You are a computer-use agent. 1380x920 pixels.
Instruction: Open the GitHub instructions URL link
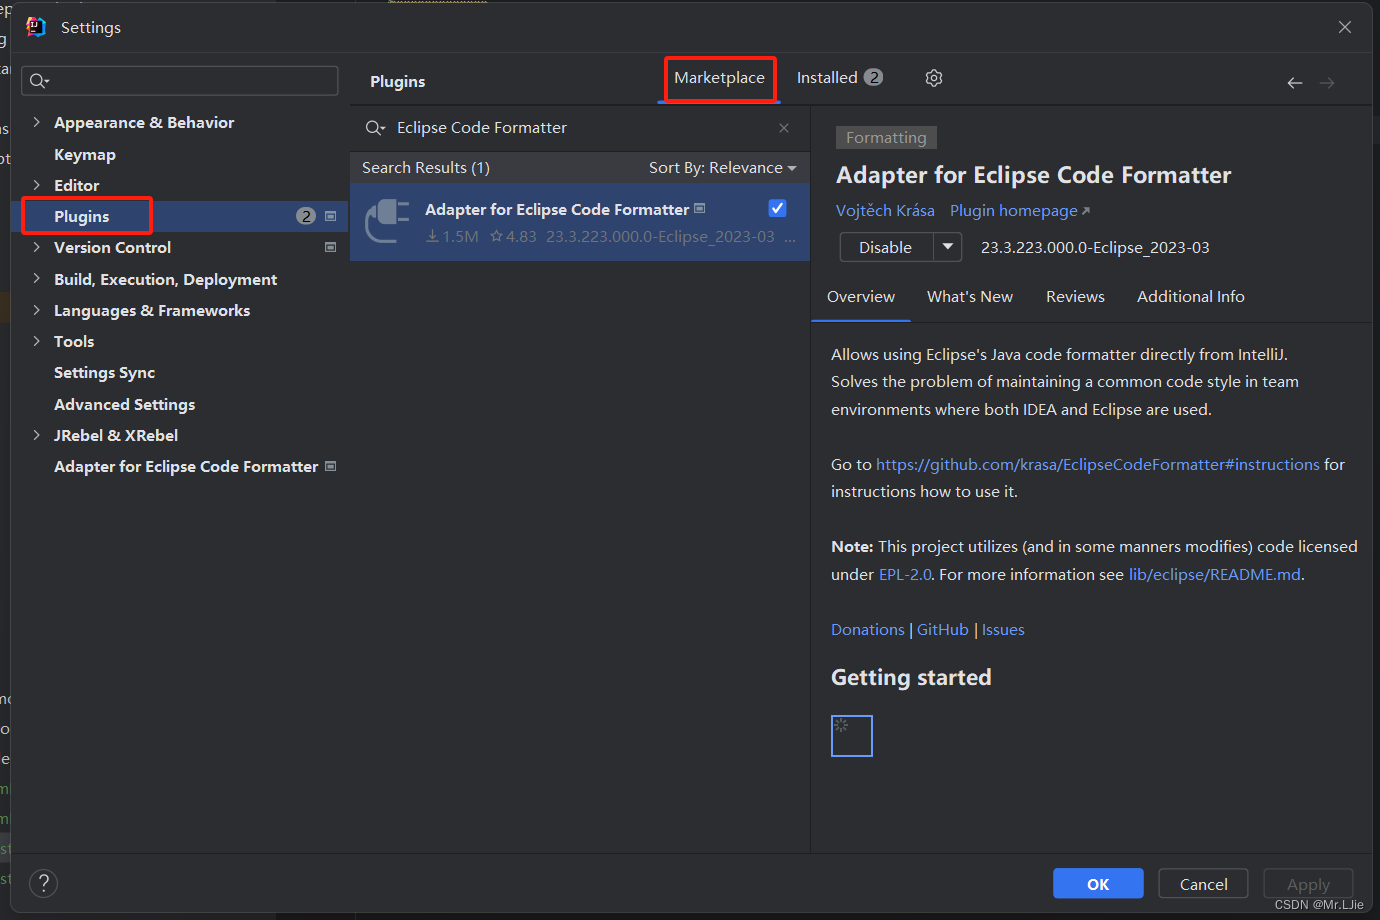coord(1098,465)
